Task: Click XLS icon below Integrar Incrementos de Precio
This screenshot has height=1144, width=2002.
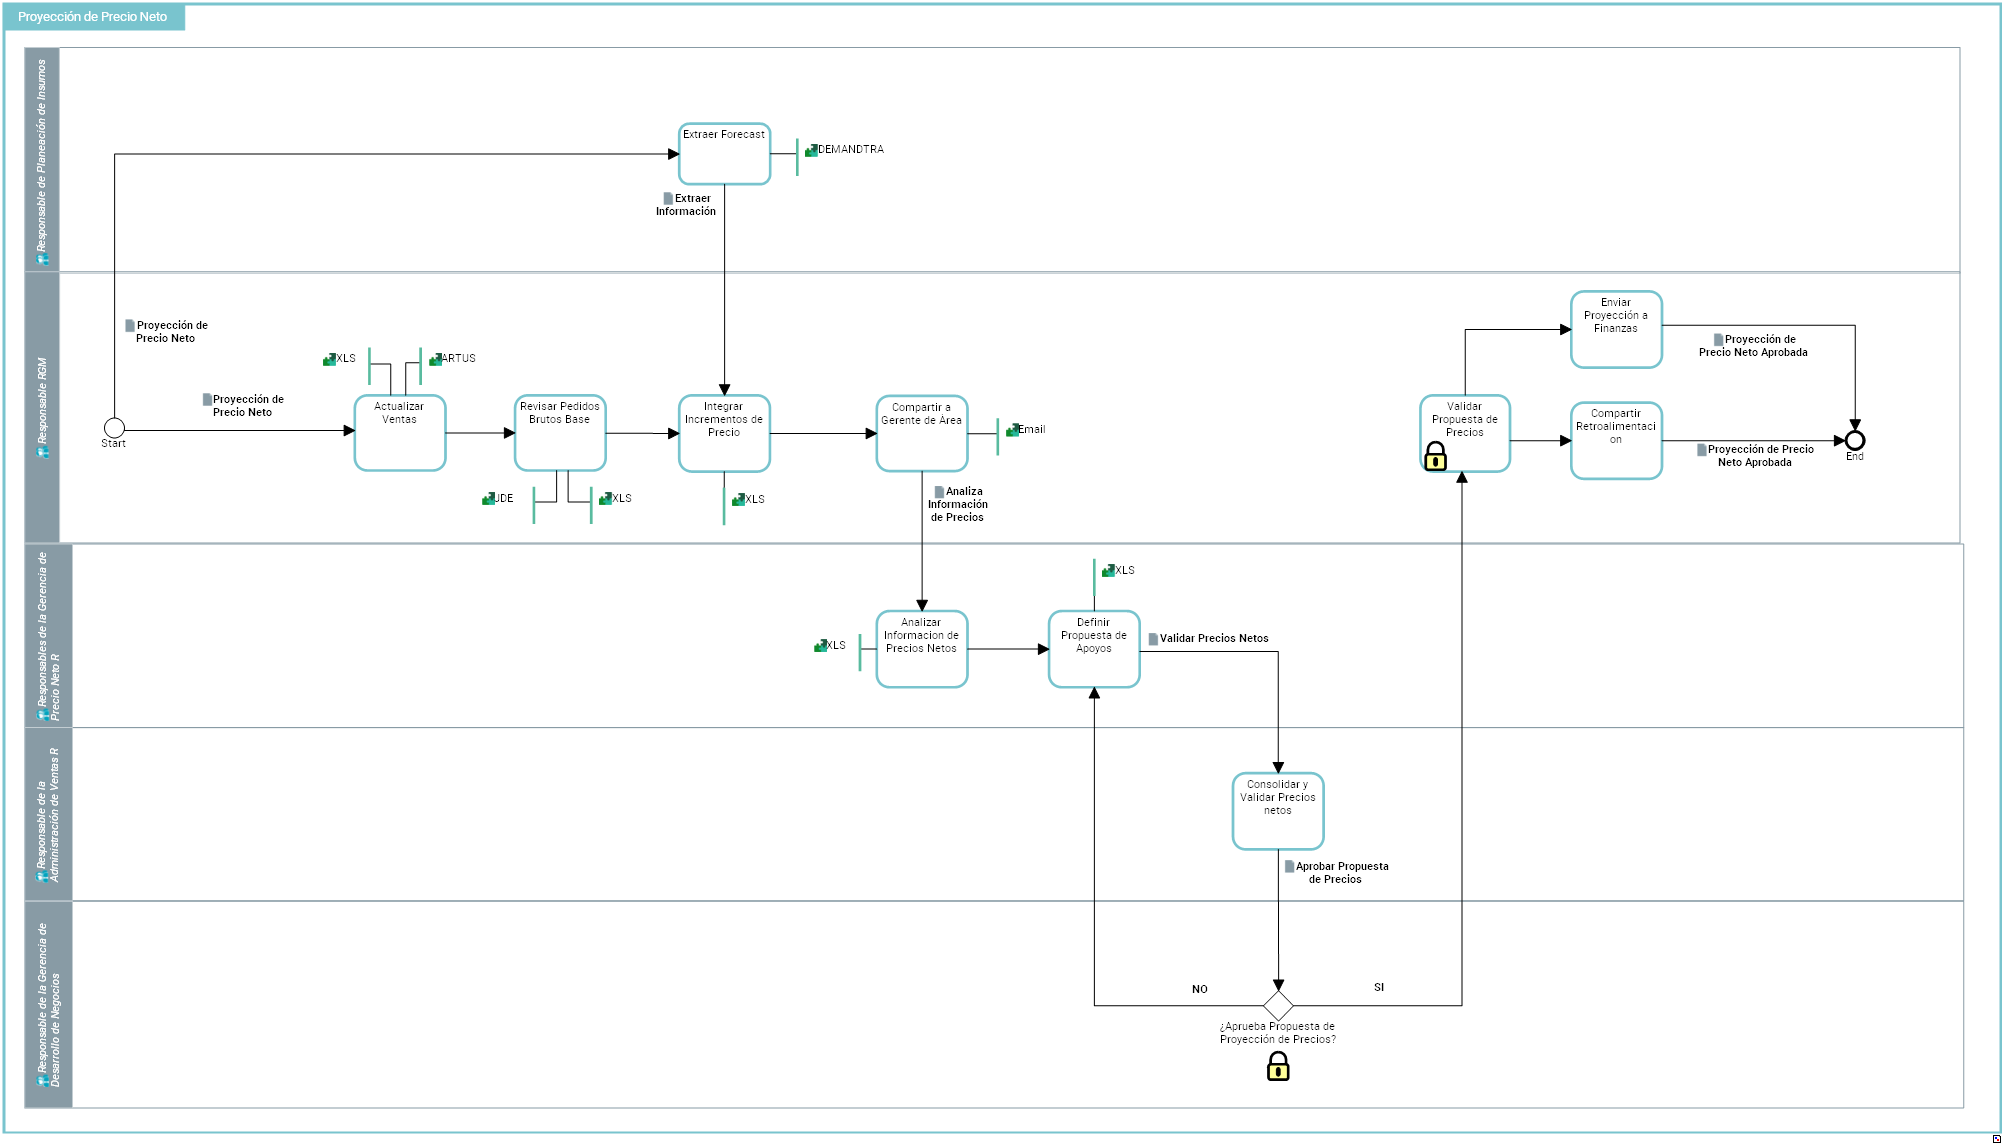Action: tap(738, 499)
